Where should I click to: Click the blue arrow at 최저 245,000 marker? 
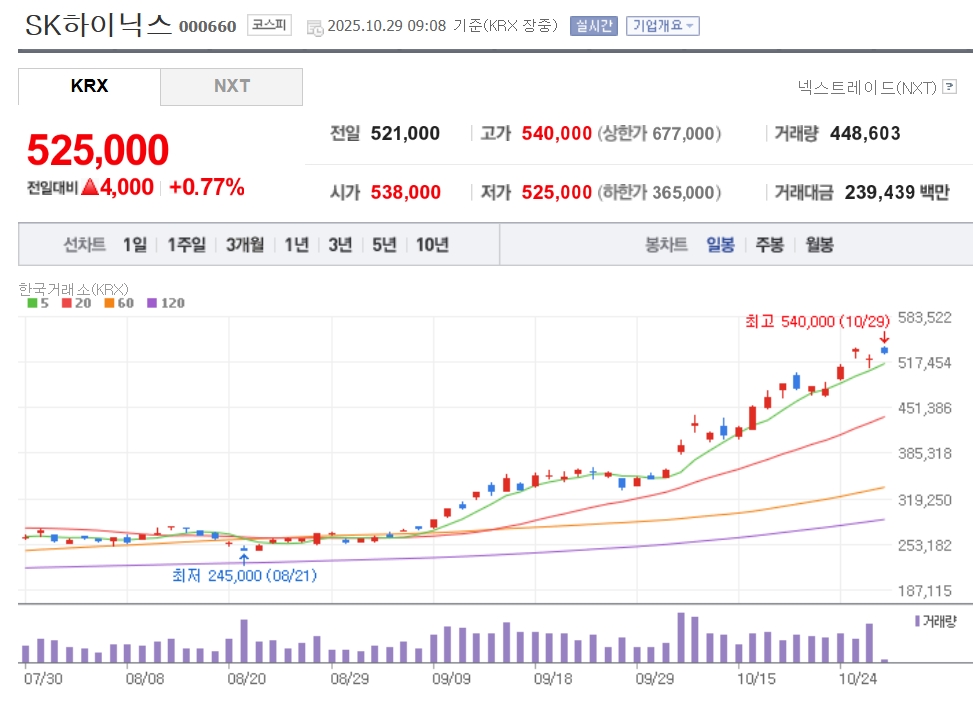point(244,560)
